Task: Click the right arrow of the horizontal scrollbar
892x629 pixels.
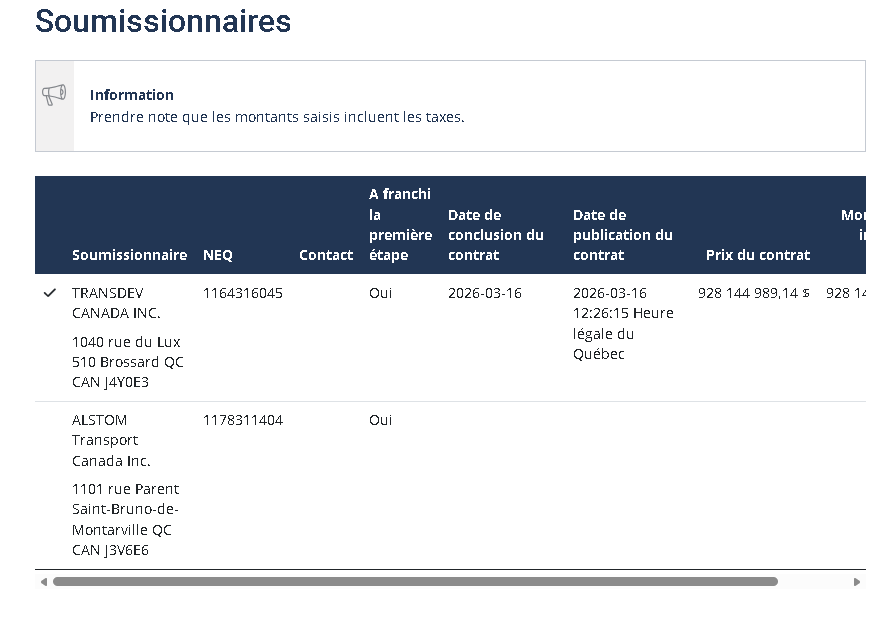Action: pos(857,582)
